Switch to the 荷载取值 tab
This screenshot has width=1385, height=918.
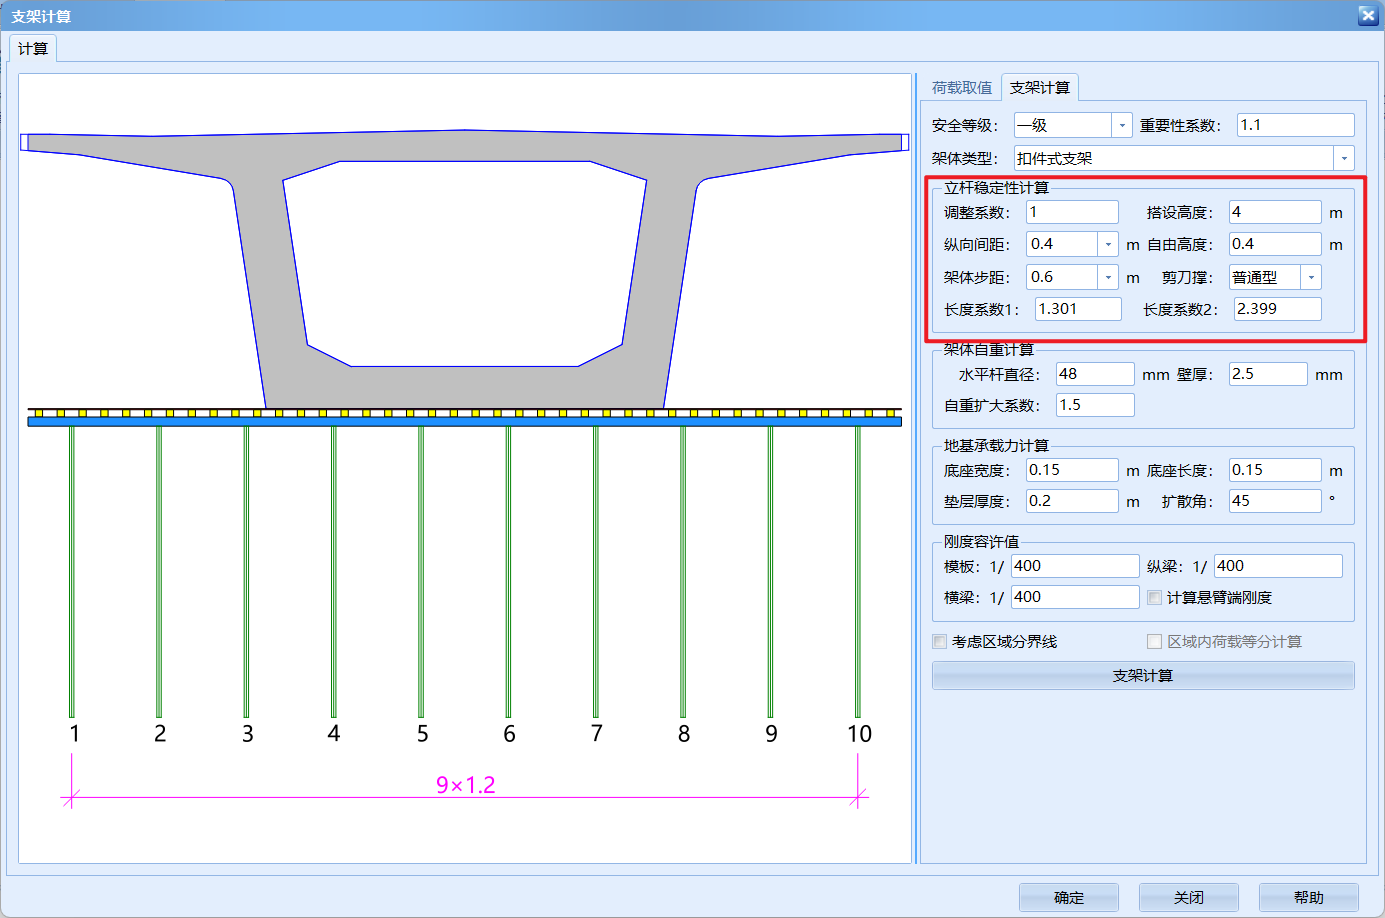coord(961,88)
